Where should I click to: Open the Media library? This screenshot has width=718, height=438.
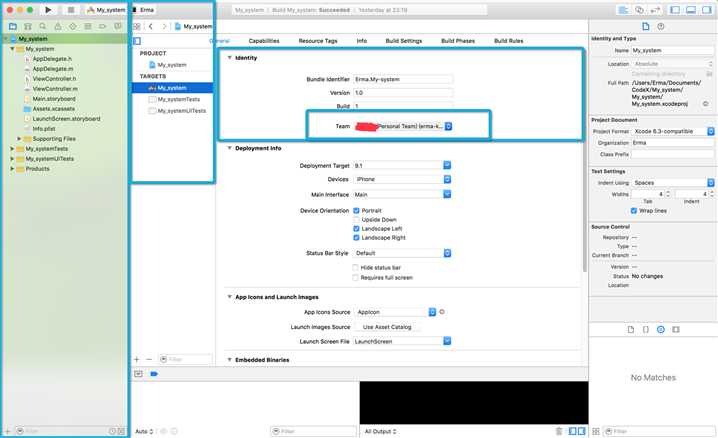pyautogui.click(x=676, y=330)
